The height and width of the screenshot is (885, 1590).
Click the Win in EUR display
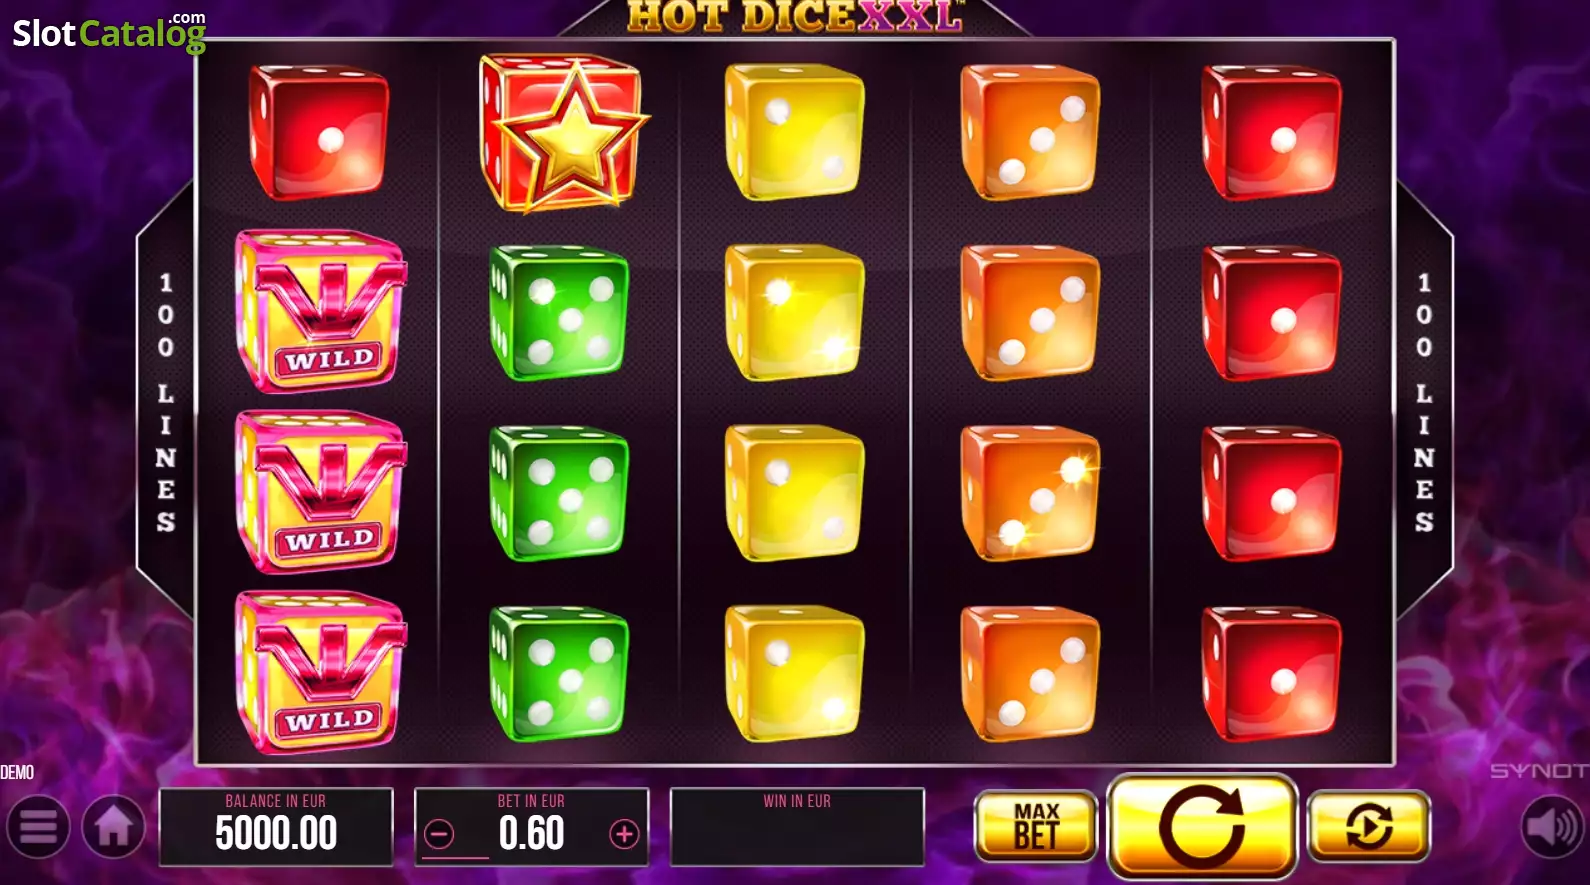(797, 827)
